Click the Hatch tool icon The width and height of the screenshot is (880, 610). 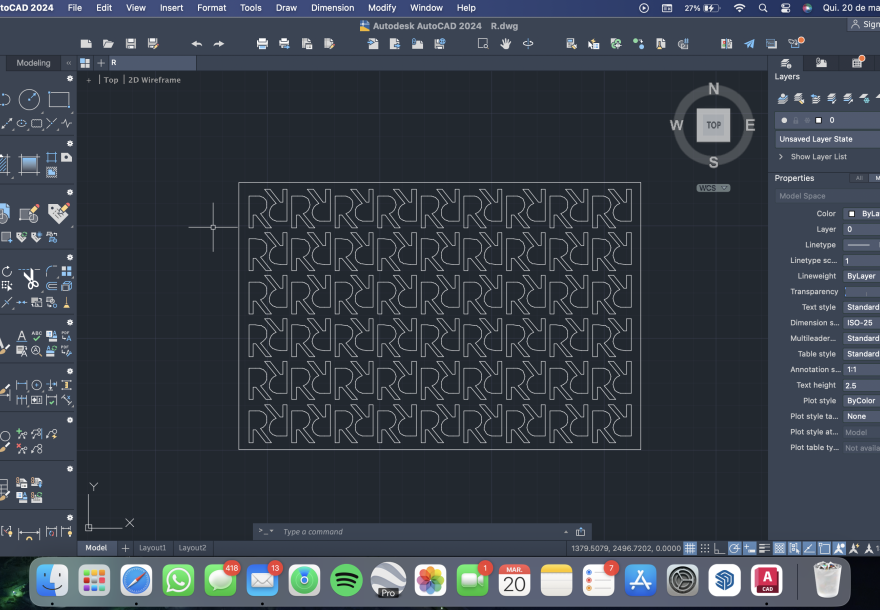[4, 166]
